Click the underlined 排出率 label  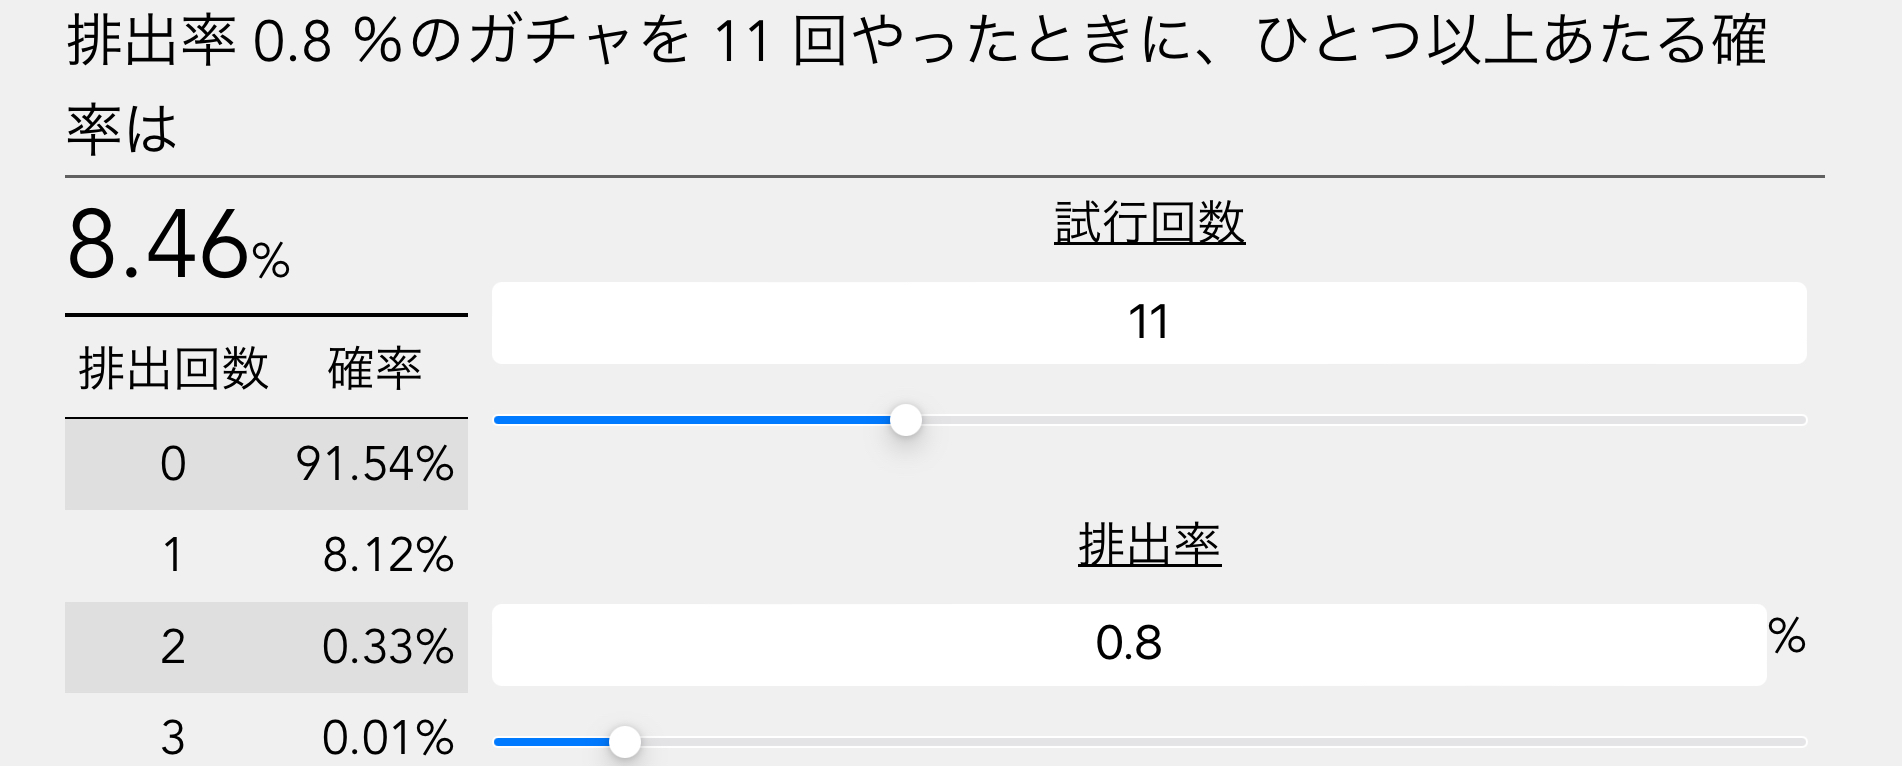click(1149, 546)
